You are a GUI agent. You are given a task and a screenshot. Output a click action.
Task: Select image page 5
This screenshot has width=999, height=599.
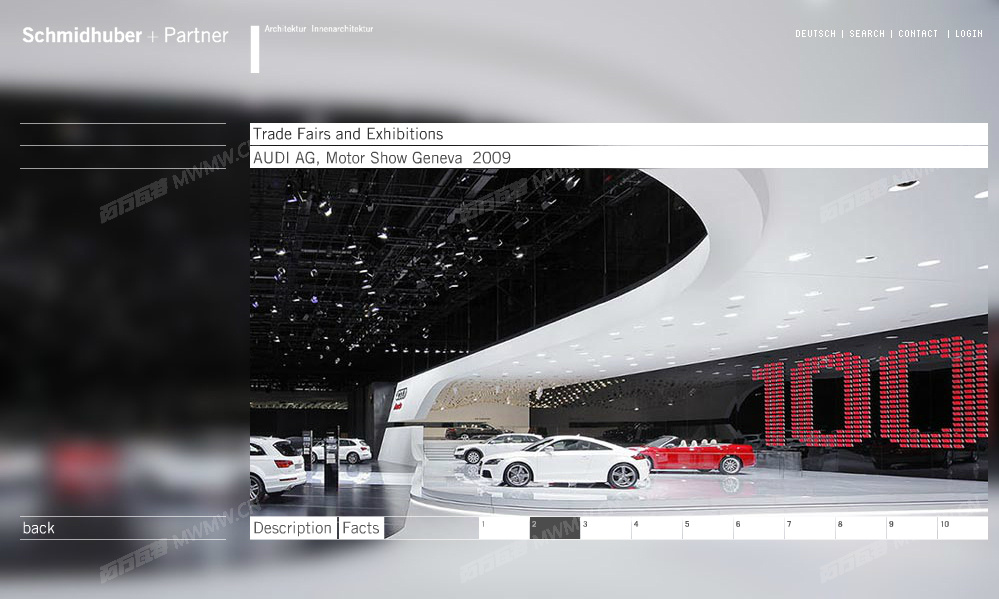tap(708, 528)
